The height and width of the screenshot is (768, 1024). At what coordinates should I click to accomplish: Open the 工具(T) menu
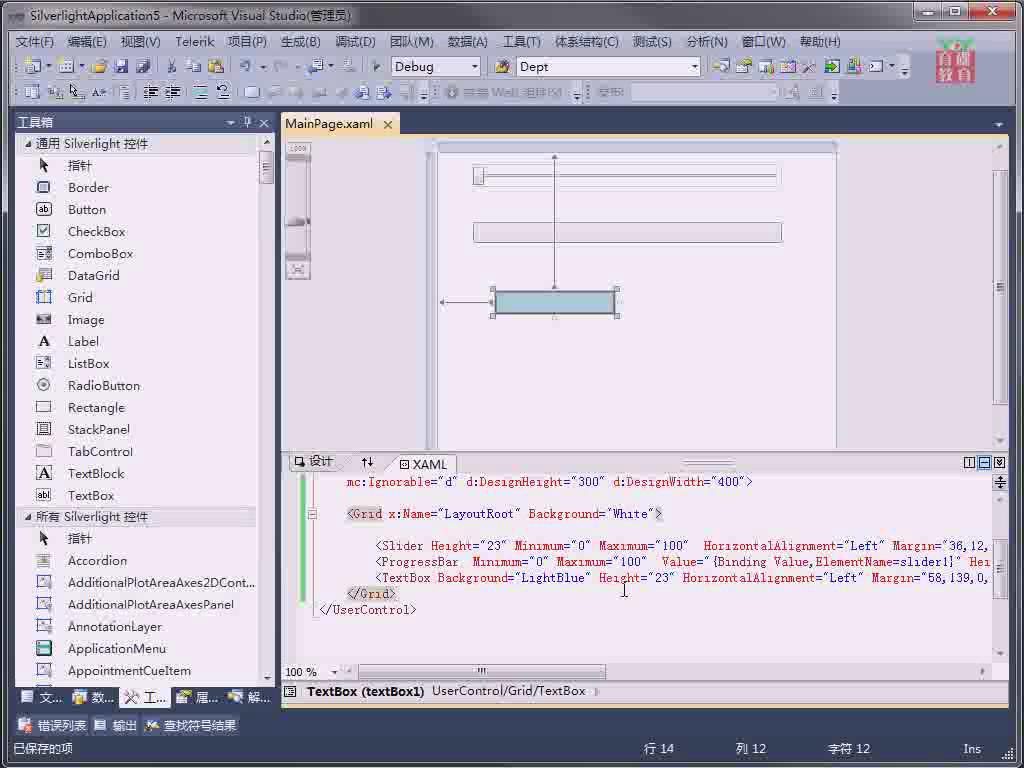521,42
